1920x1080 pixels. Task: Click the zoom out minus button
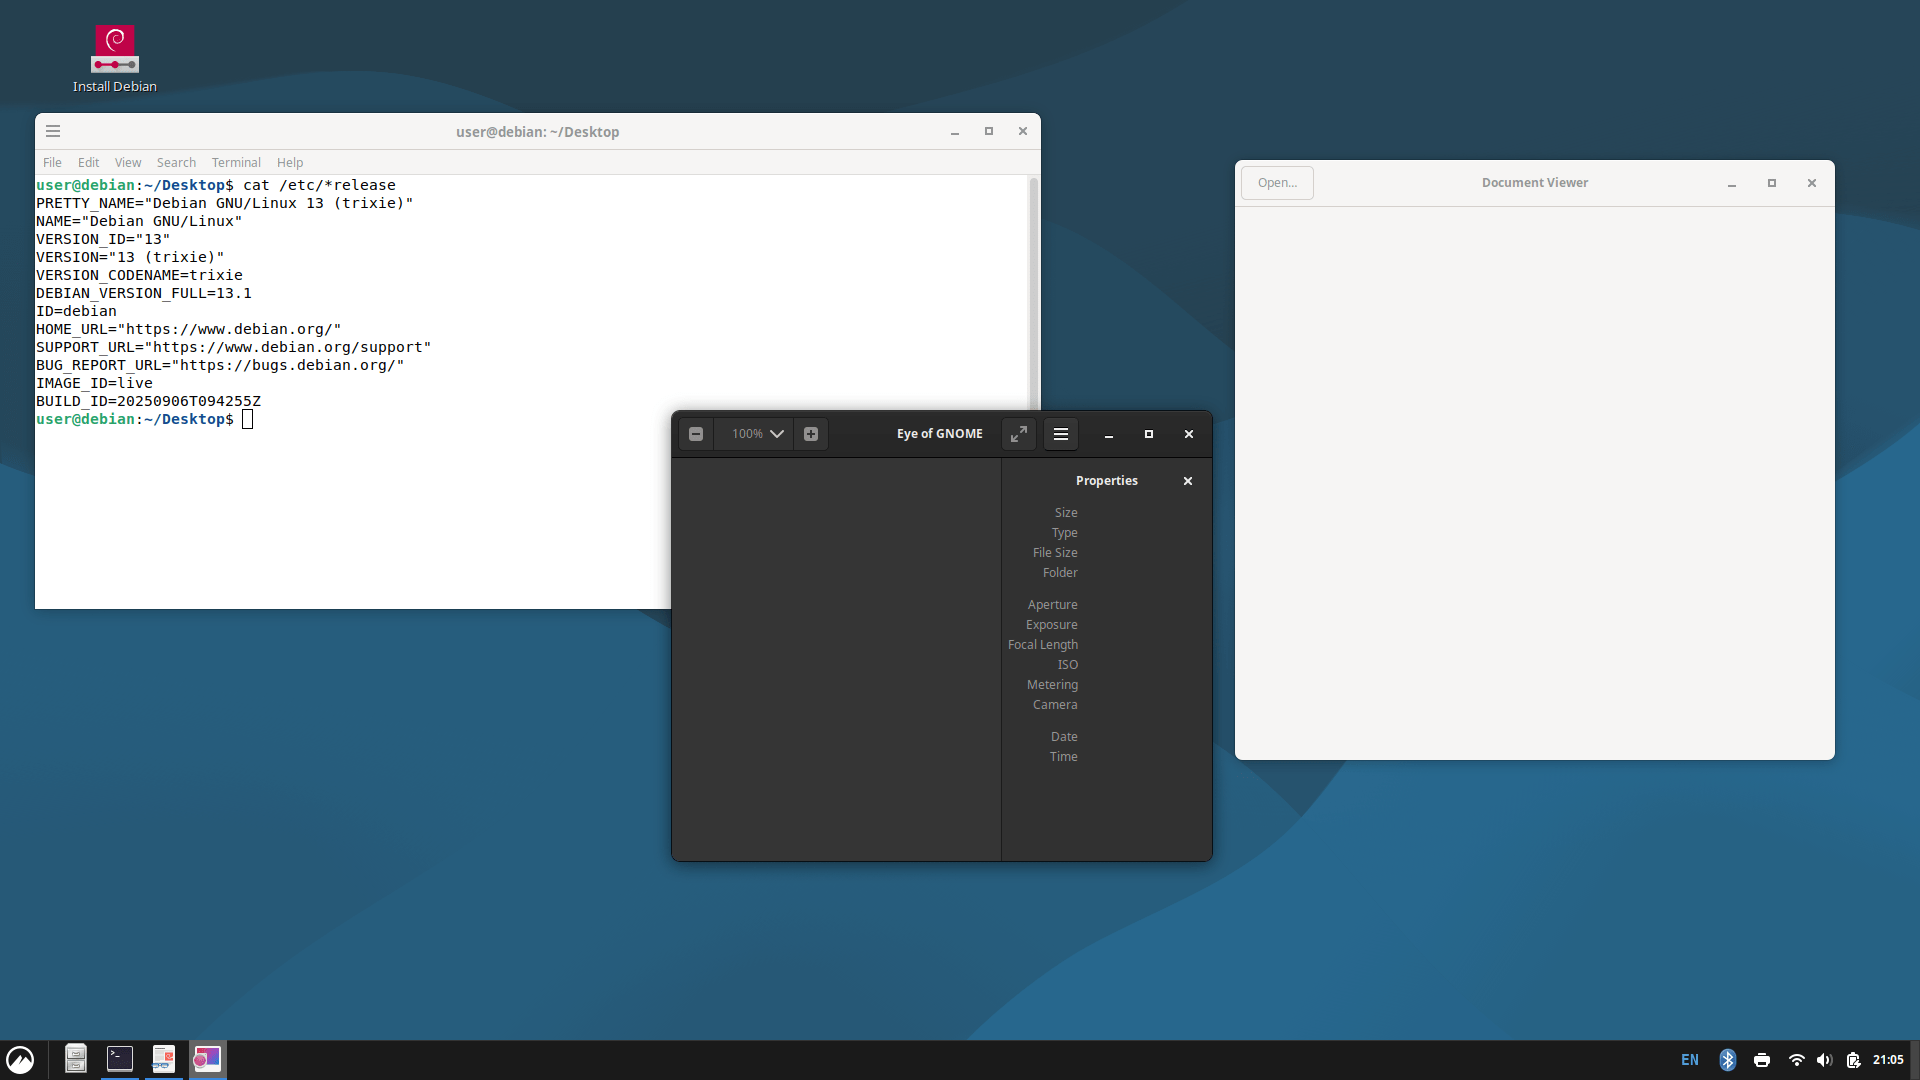tap(696, 434)
